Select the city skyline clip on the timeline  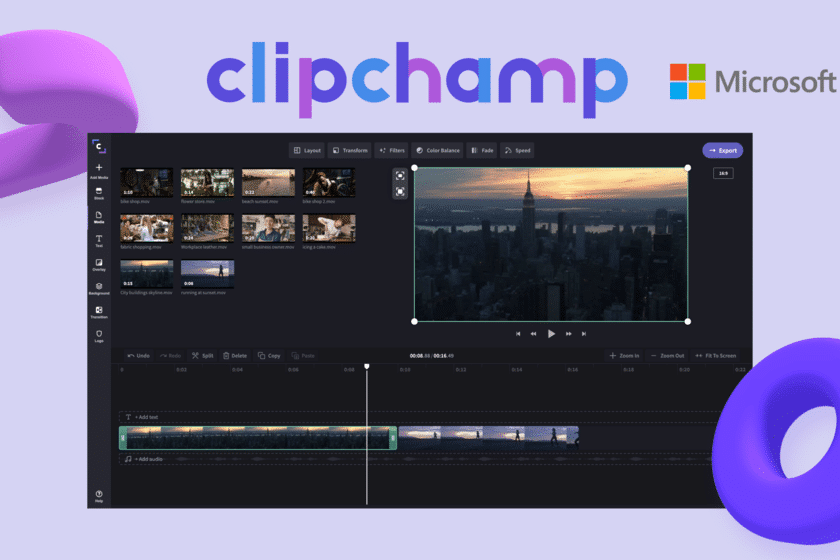click(x=258, y=438)
